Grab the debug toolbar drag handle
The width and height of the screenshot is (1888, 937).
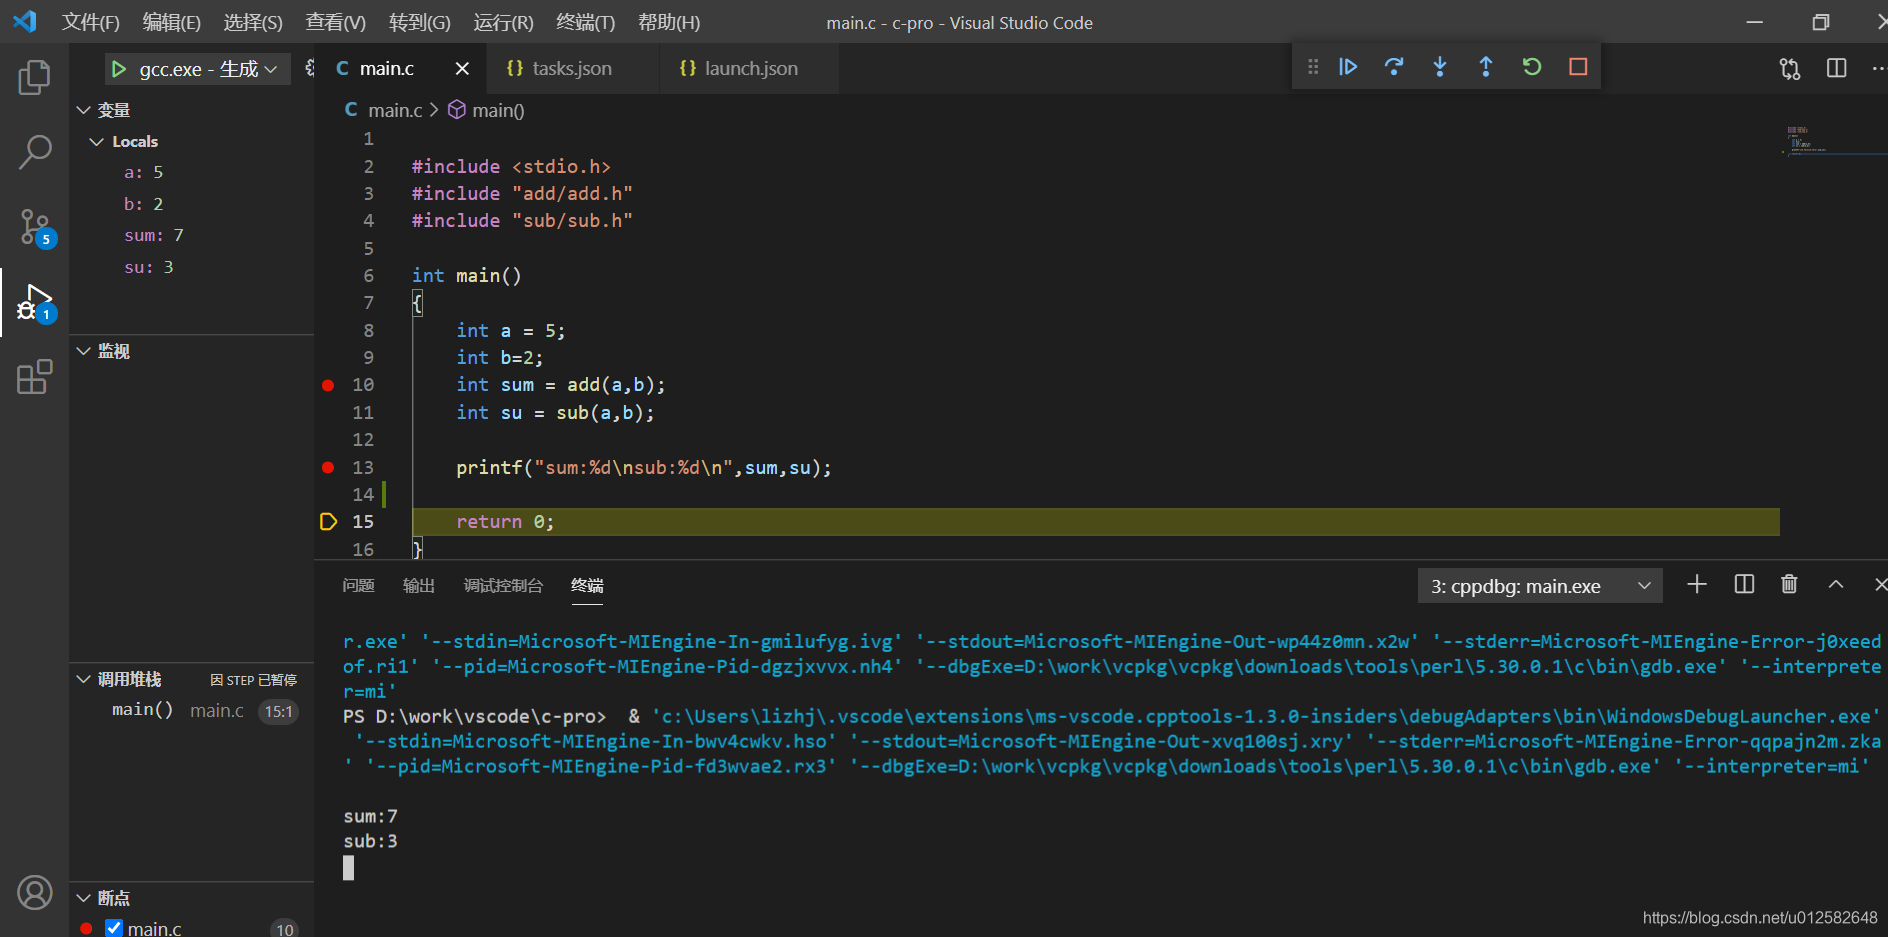pyautogui.click(x=1313, y=67)
